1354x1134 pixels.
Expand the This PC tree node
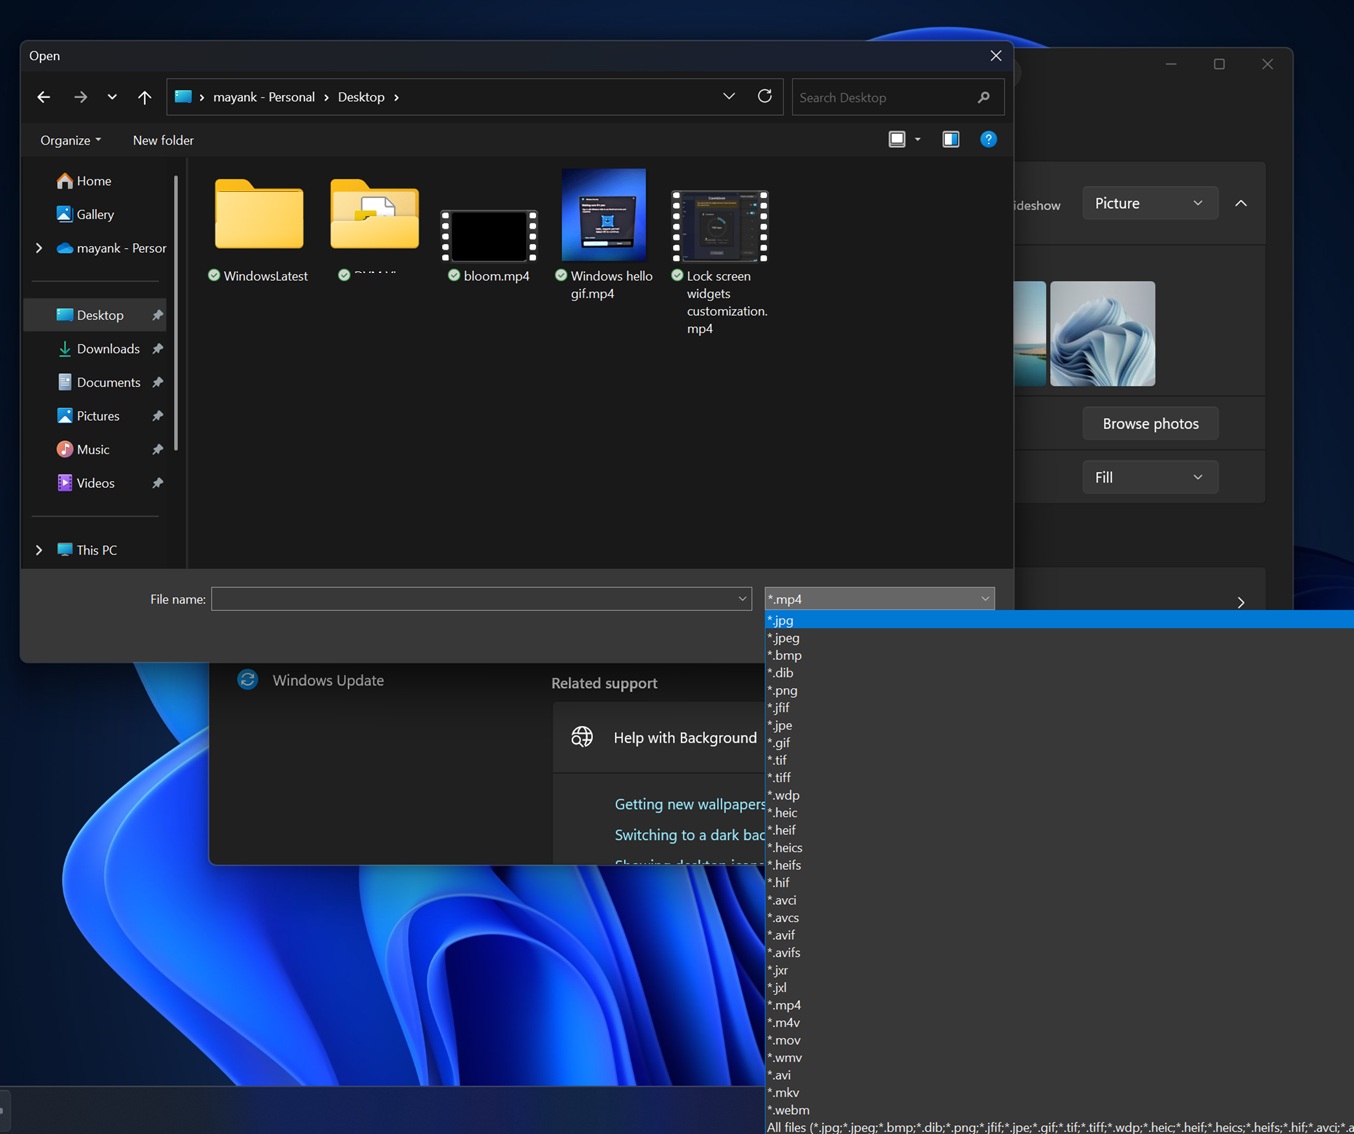point(39,550)
